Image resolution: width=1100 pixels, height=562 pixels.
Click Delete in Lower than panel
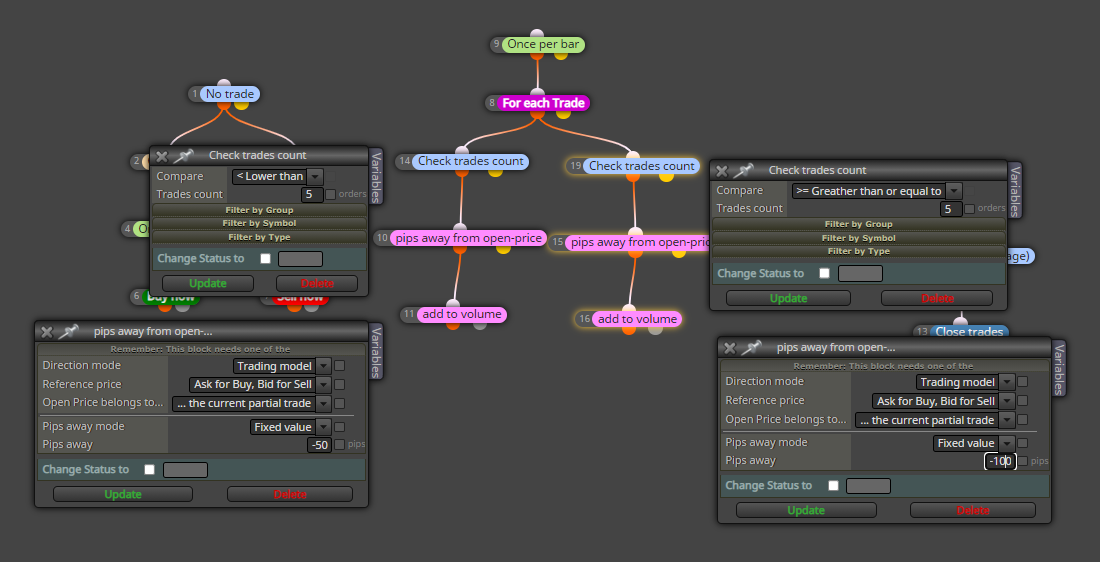[317, 283]
